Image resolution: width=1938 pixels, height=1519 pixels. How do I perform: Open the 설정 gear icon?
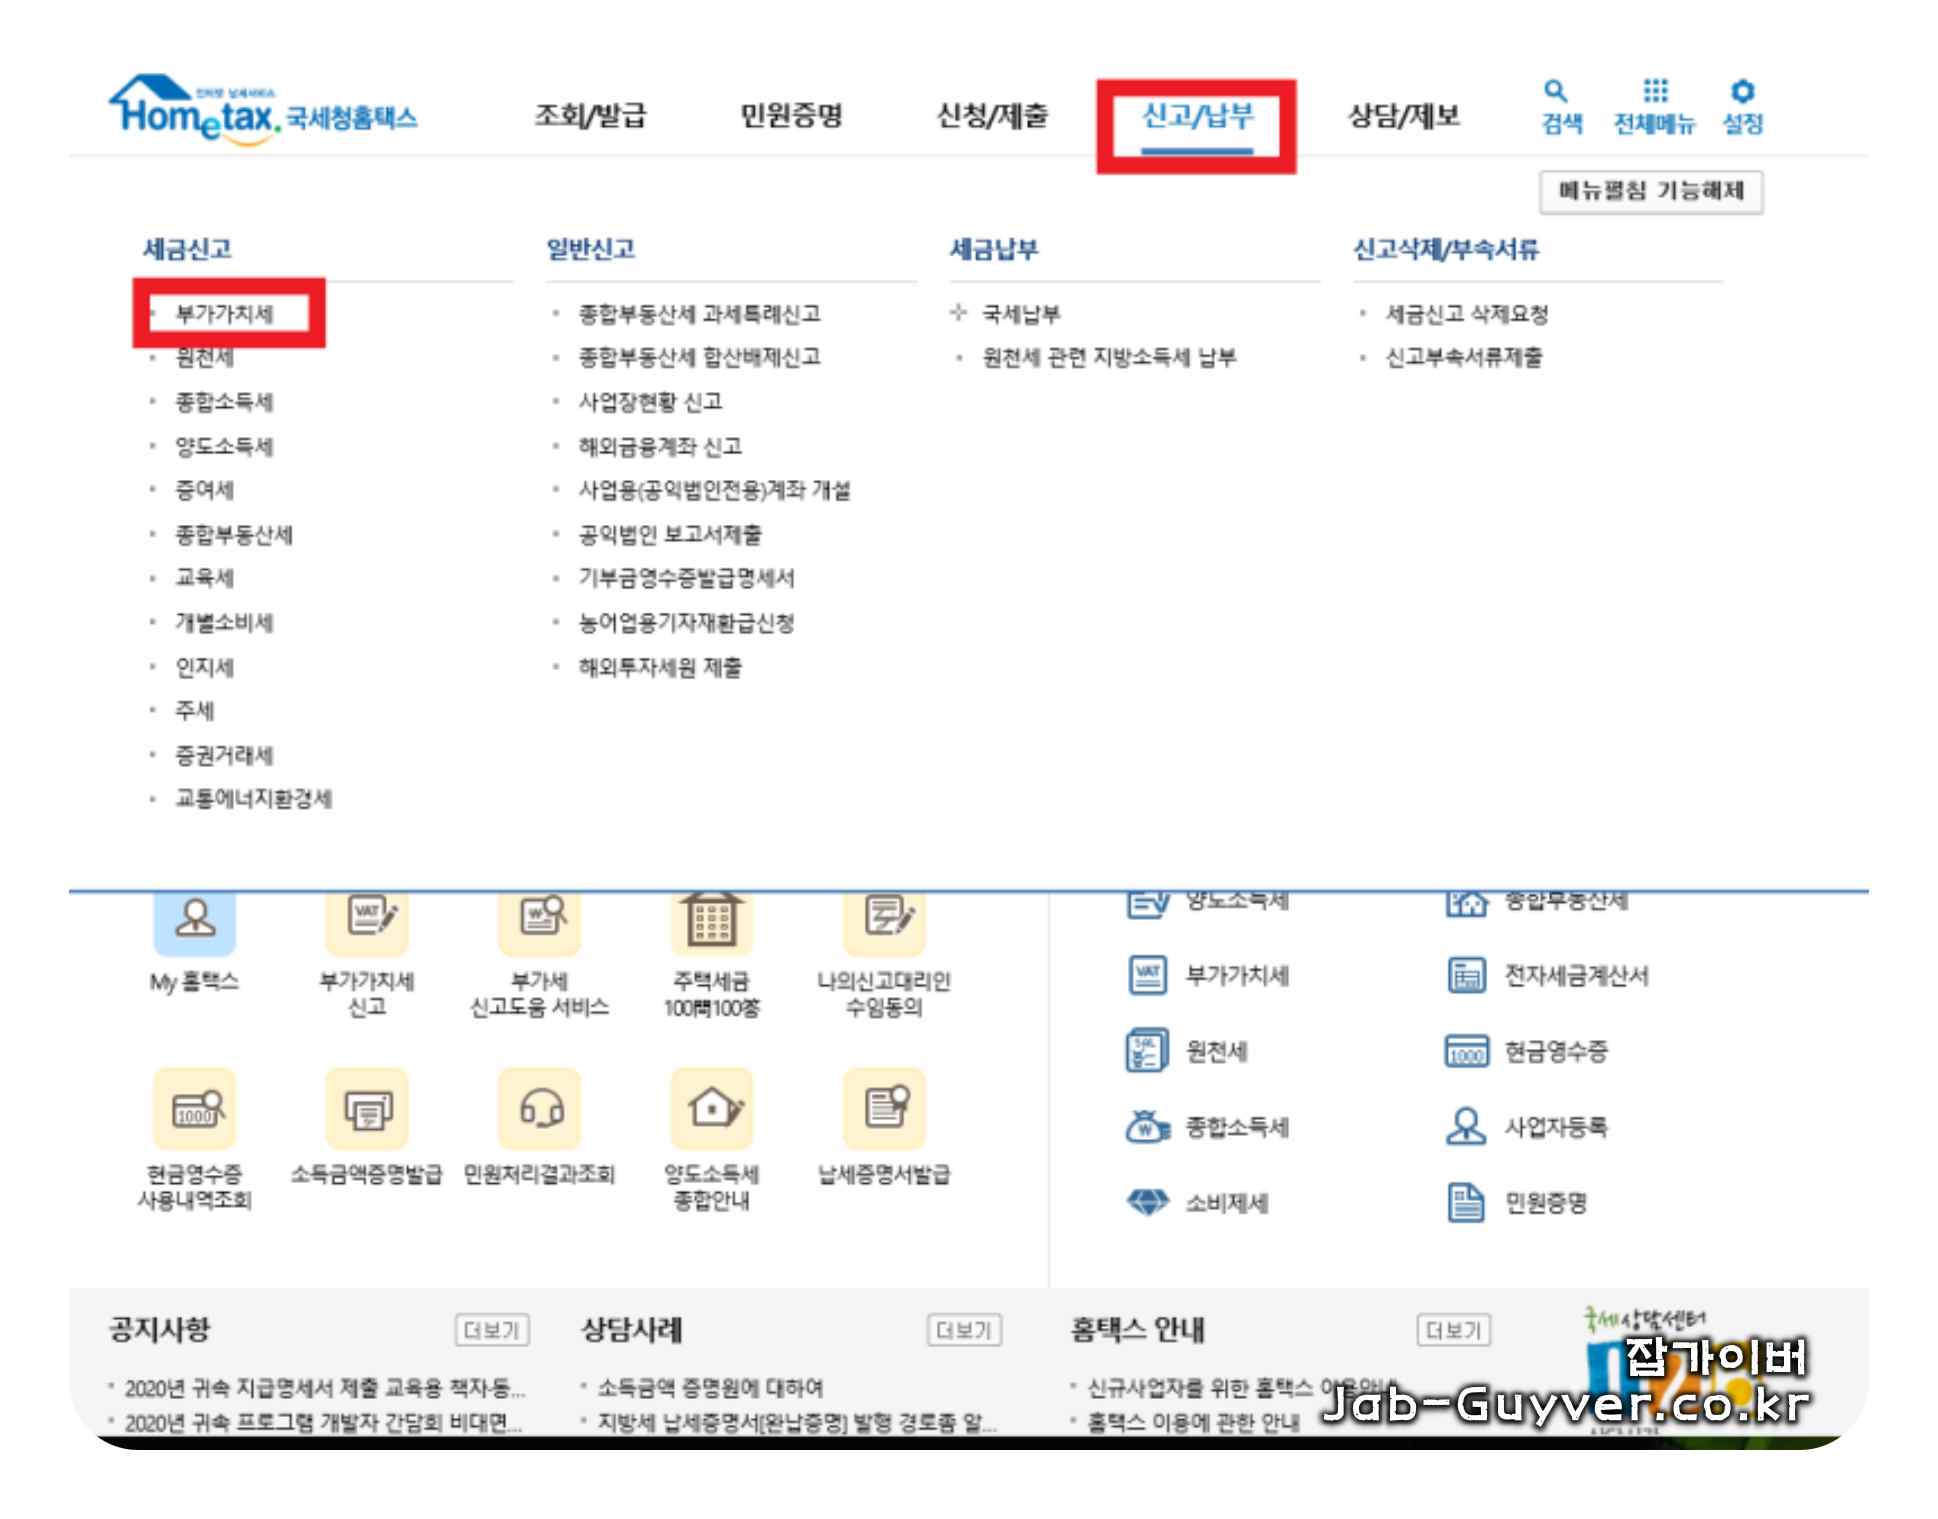click(x=1742, y=92)
